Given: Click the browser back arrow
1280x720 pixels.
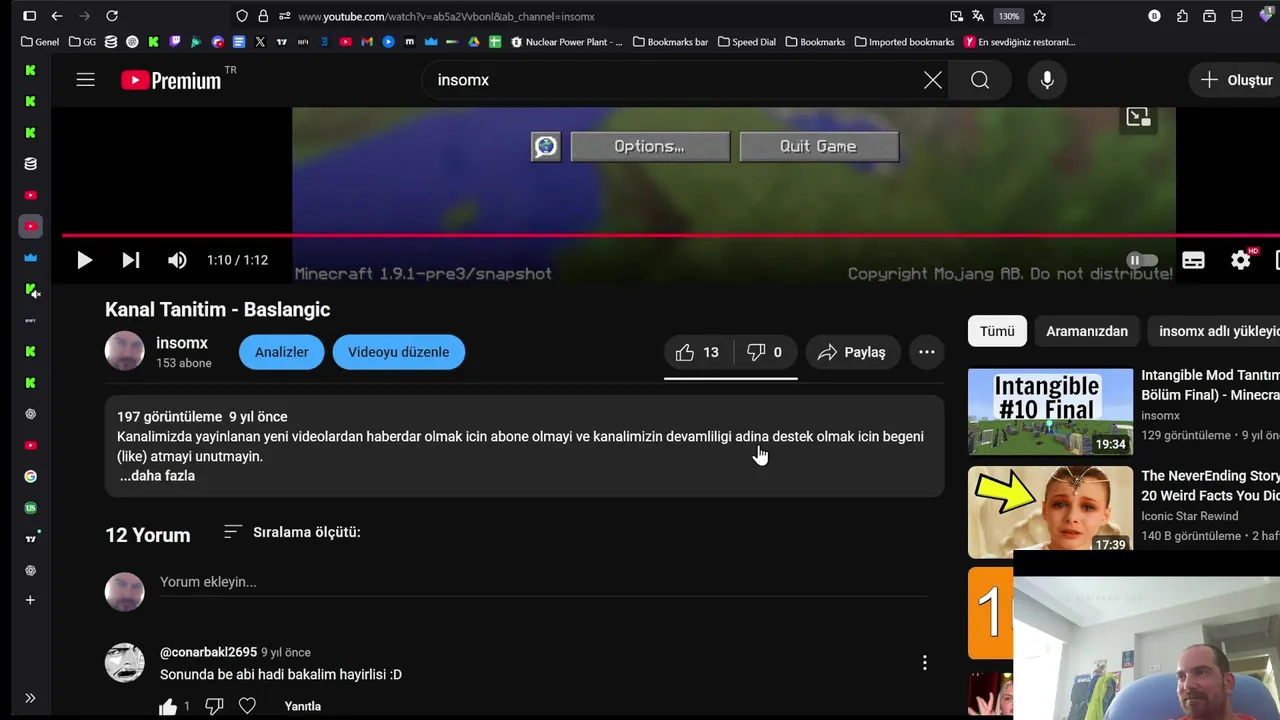Looking at the screenshot, I should pos(57,16).
